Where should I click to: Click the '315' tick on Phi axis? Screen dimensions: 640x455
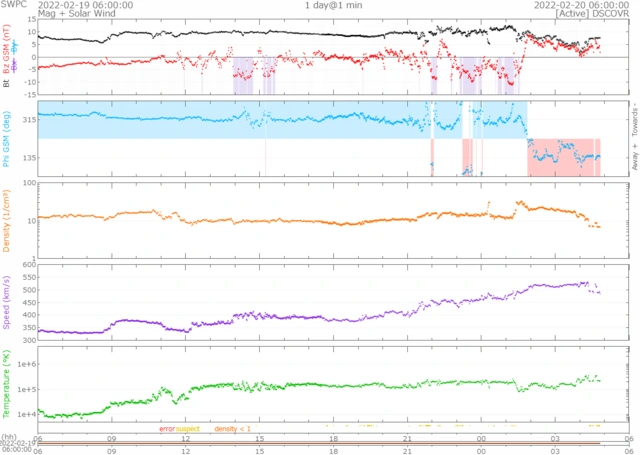point(29,120)
